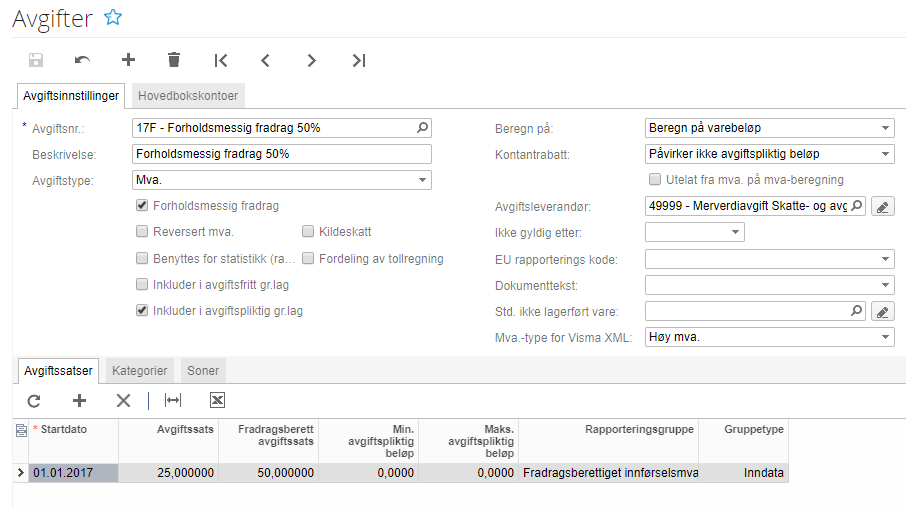This screenshot has width=906, height=509.
Task: Navigate to the next record
Action: point(312,60)
